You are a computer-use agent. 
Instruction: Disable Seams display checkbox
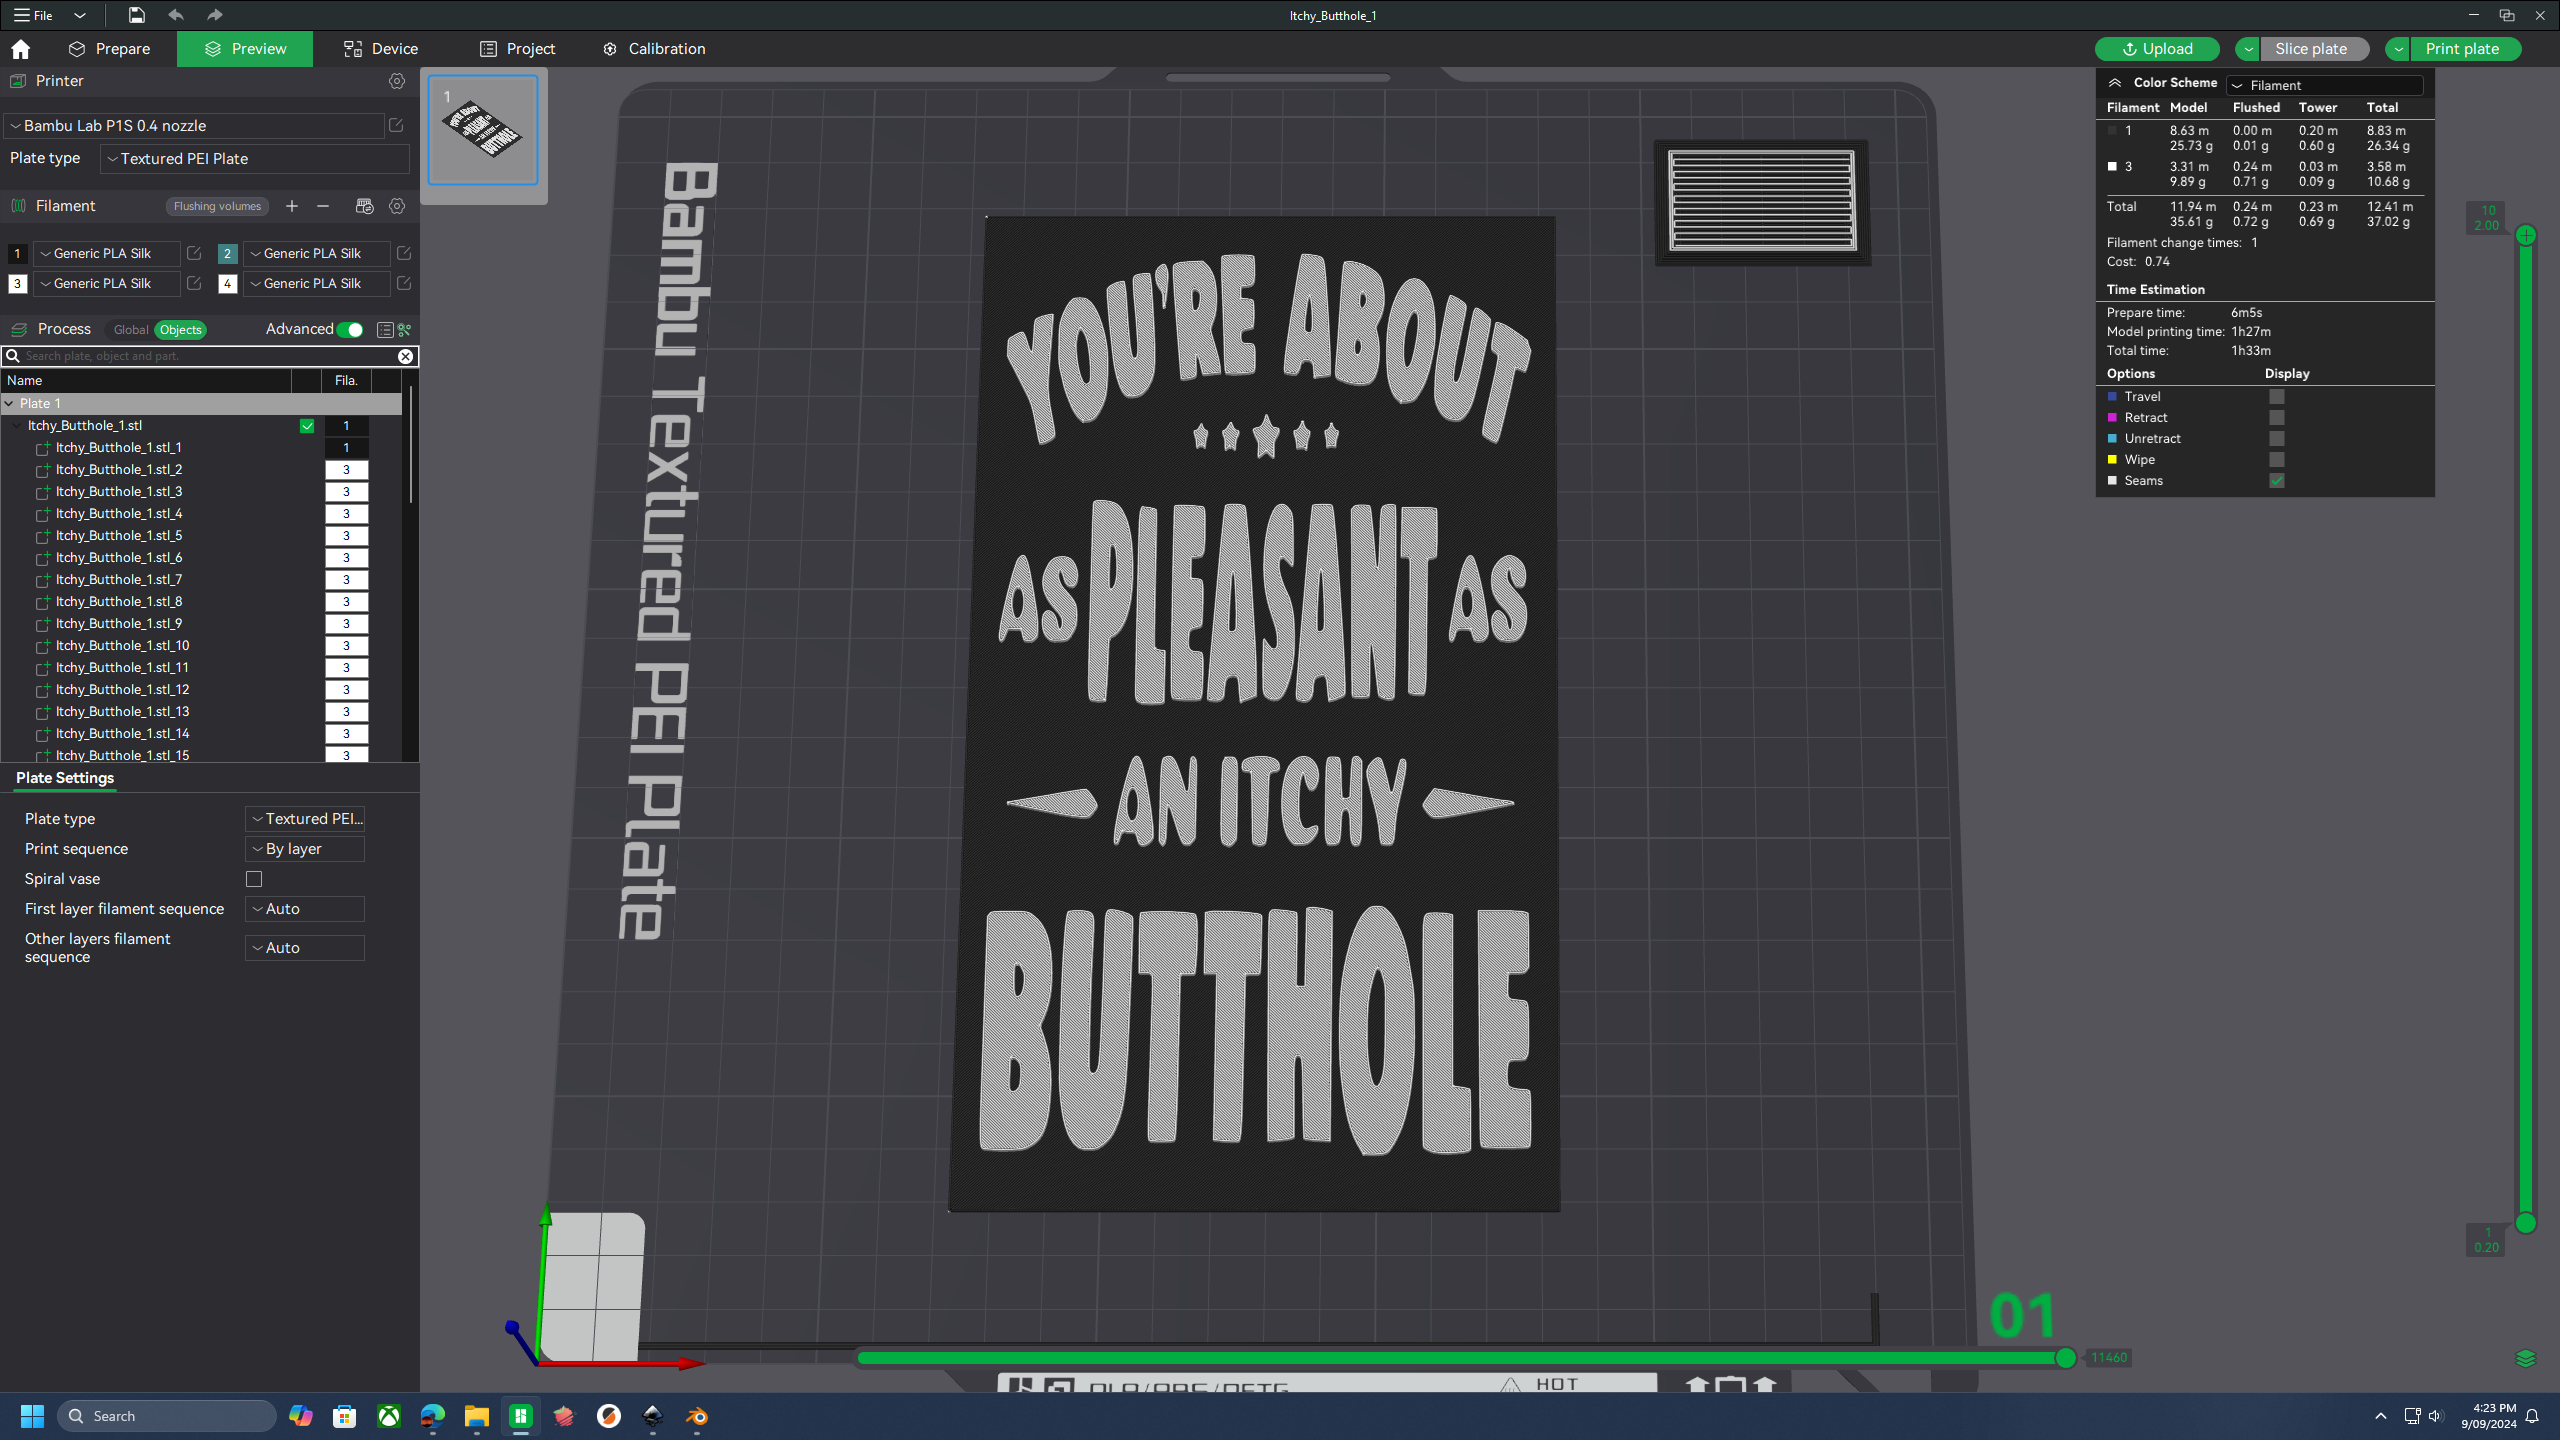[x=2277, y=481]
